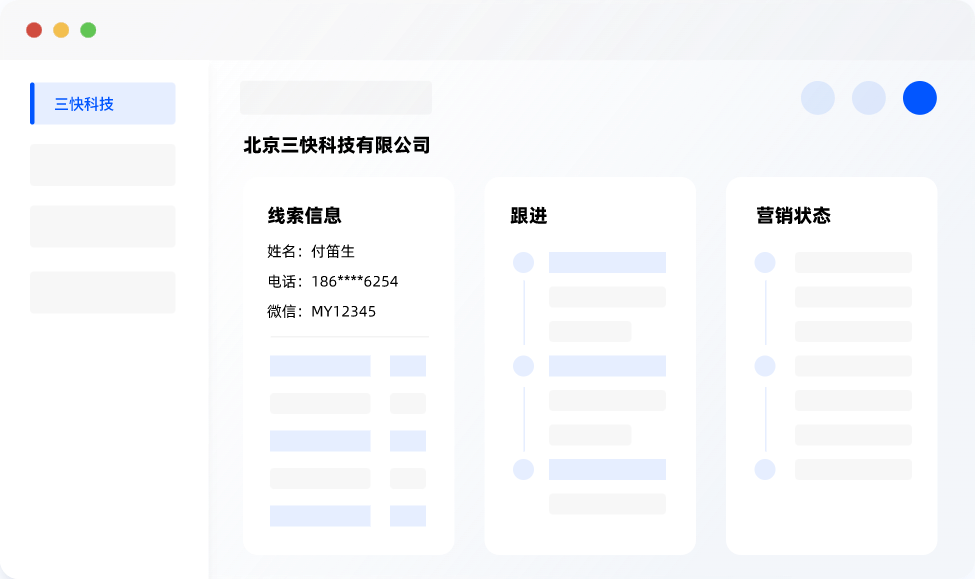Click the 线索信息 card heading
The height and width of the screenshot is (579, 975).
(305, 215)
